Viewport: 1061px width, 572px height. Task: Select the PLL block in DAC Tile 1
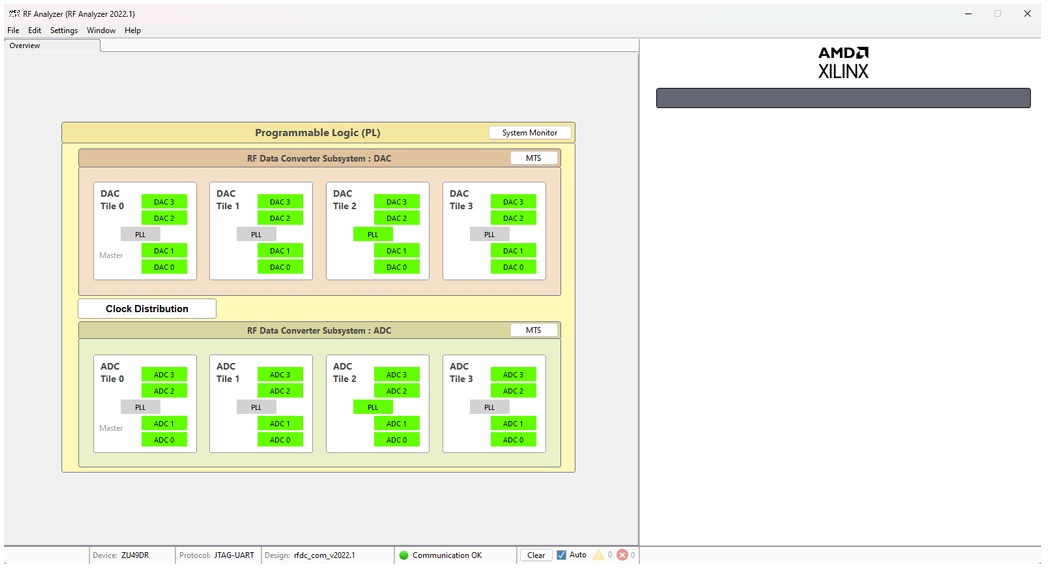[256, 234]
